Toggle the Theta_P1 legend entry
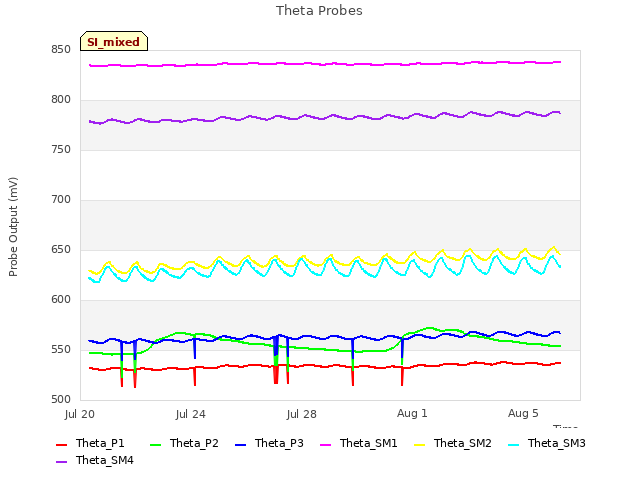This screenshot has height=480, width=640. tap(90, 443)
